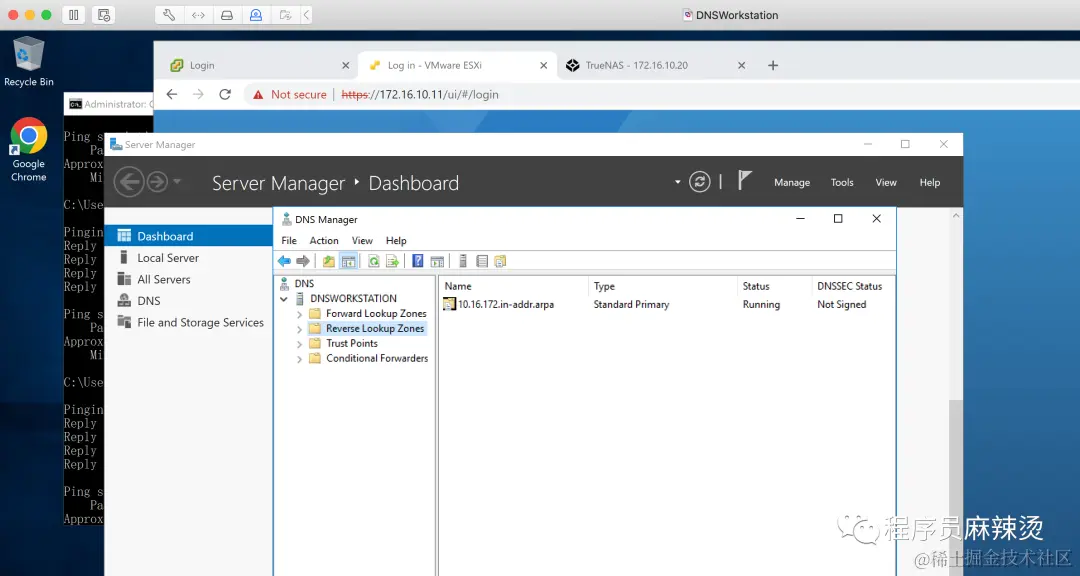Viewport: 1080px width, 576px height.
Task: Click the VM snapshot icon in title bar
Action: coord(104,14)
